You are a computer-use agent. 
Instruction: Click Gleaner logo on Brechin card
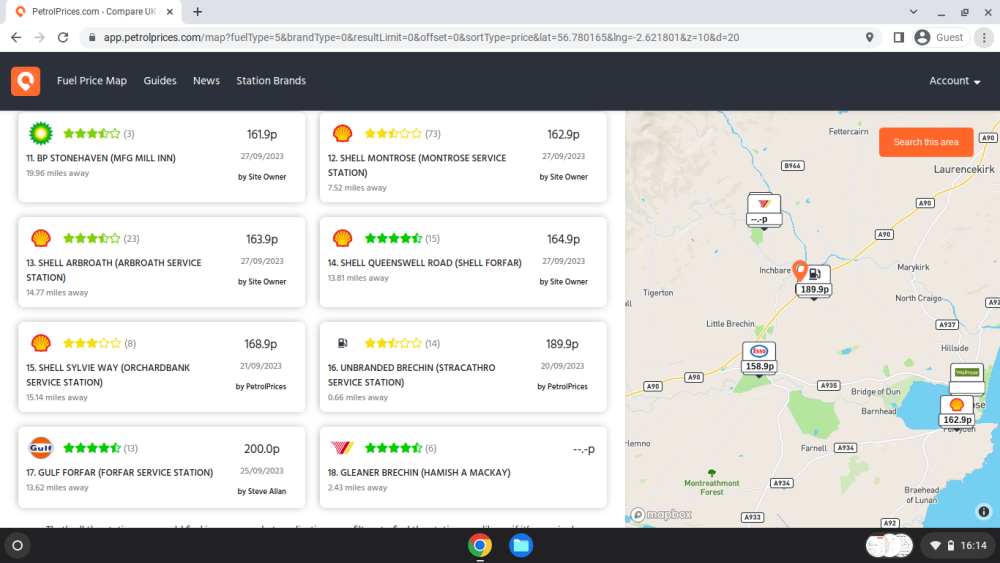point(342,448)
